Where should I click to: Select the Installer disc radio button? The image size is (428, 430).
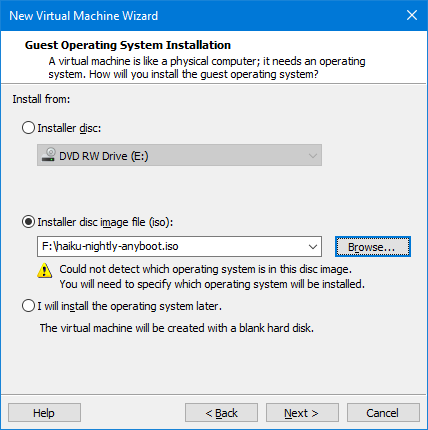tap(28, 128)
